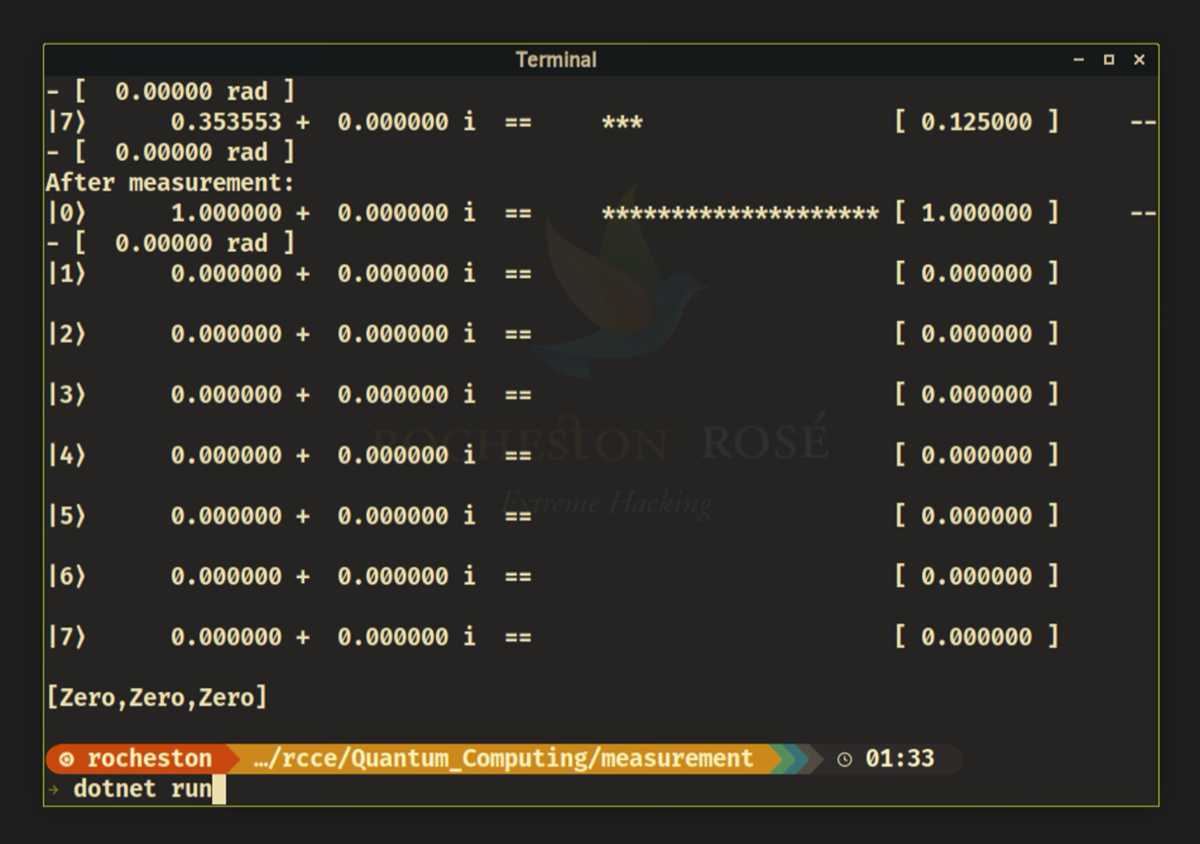Click the |4⟩ state label
The width and height of the screenshot is (1200, 844).
click(x=67, y=455)
